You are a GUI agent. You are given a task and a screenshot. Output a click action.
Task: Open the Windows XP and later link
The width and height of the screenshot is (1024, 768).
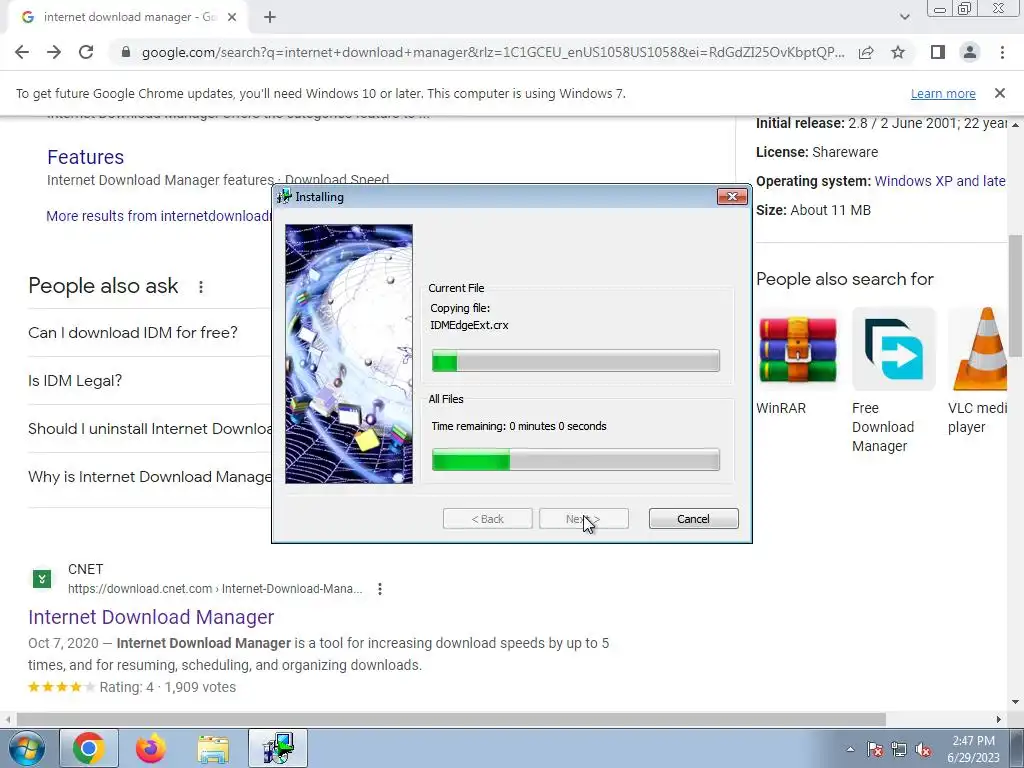coord(940,181)
